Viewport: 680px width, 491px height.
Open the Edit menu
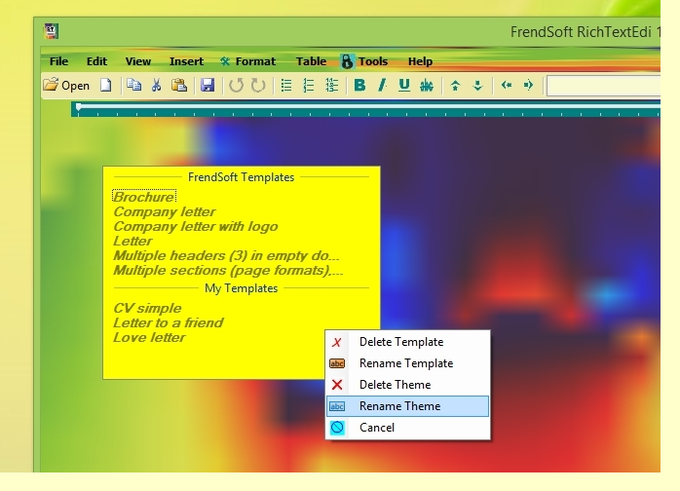[97, 62]
